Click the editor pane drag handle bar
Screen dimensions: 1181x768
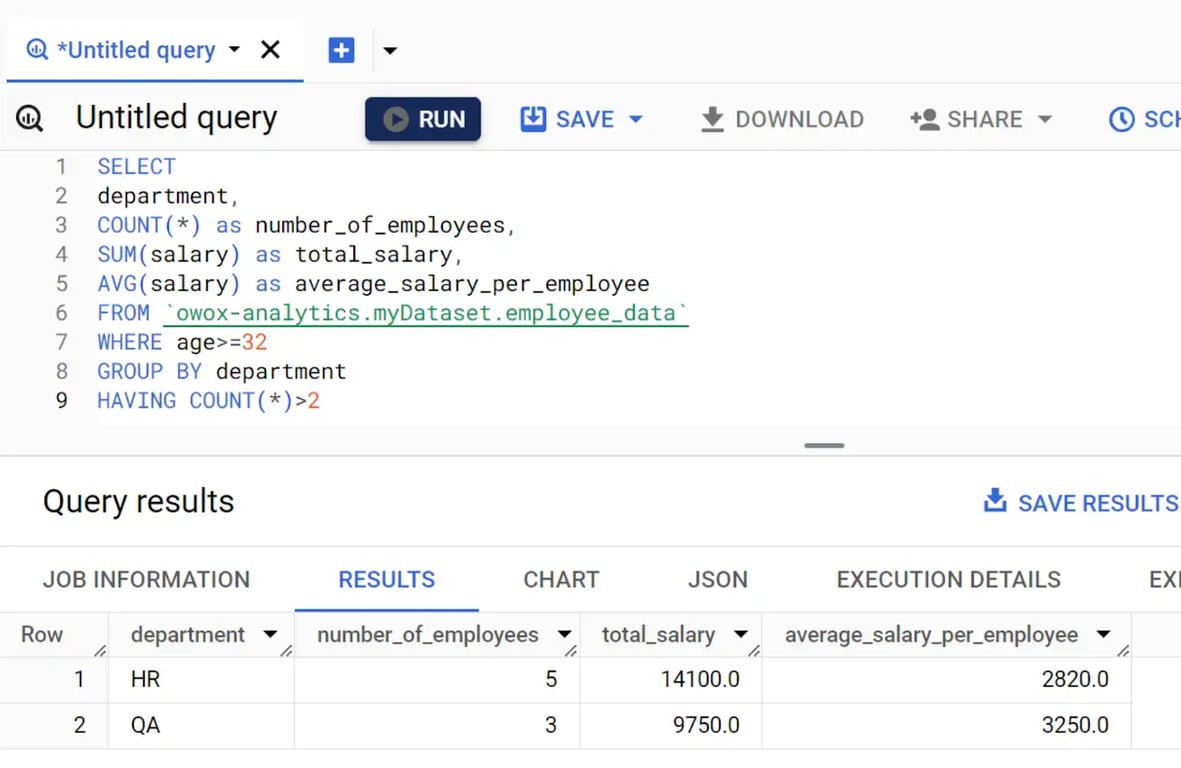(824, 446)
